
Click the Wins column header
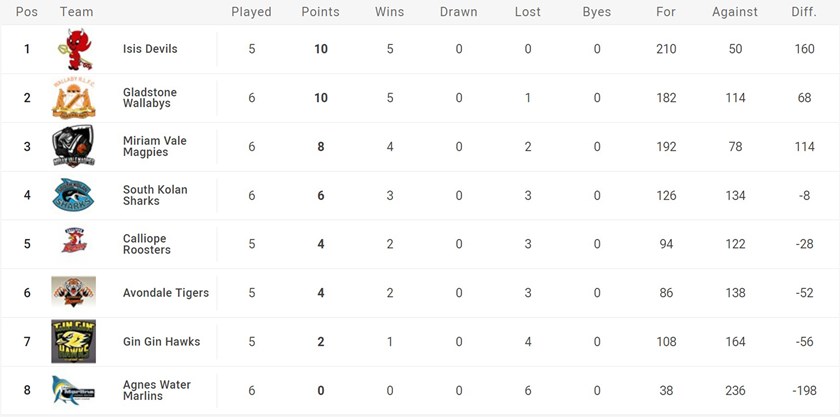click(389, 12)
